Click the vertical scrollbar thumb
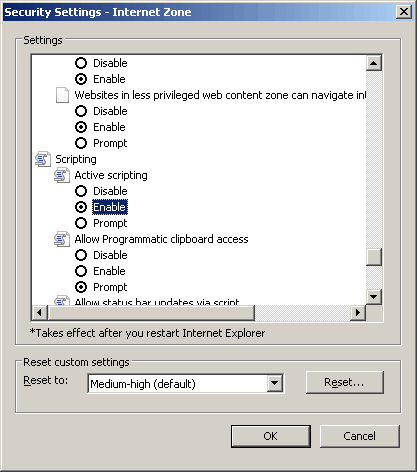The width and height of the screenshot is (417, 472). click(374, 257)
